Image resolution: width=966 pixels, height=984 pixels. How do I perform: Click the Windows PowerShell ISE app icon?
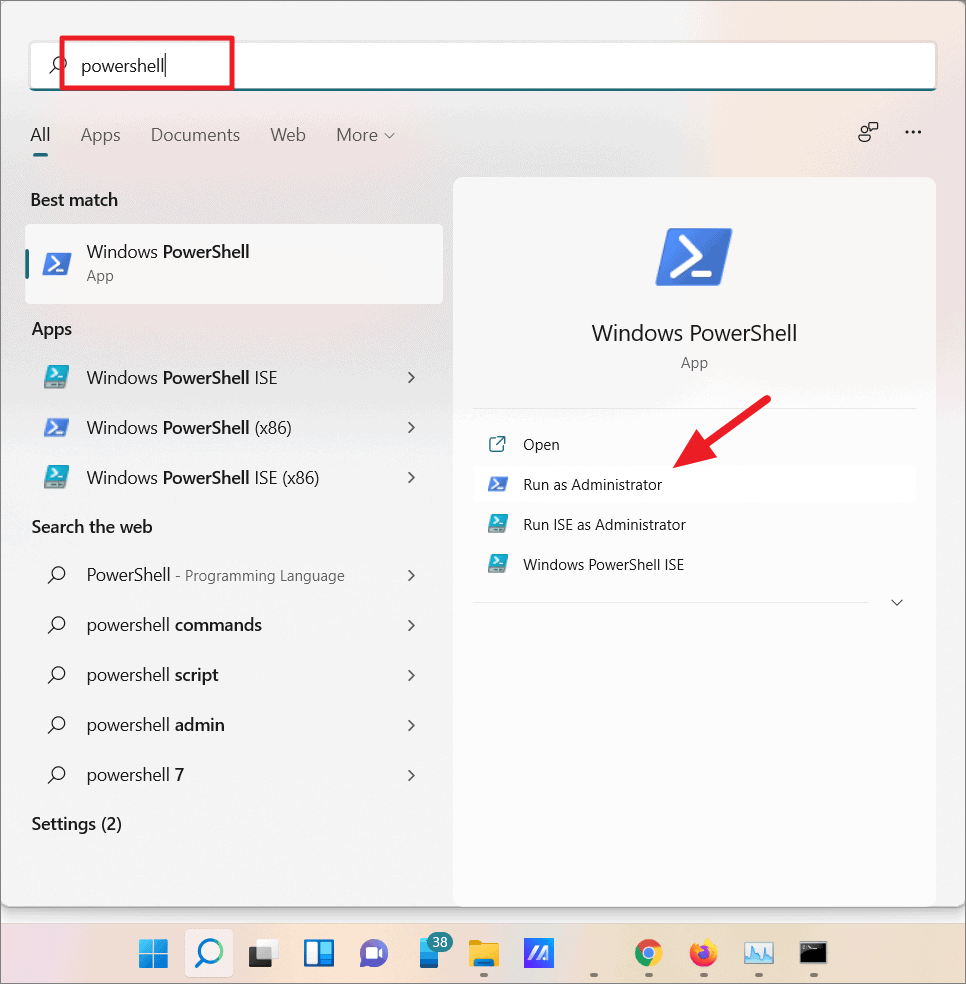point(56,377)
